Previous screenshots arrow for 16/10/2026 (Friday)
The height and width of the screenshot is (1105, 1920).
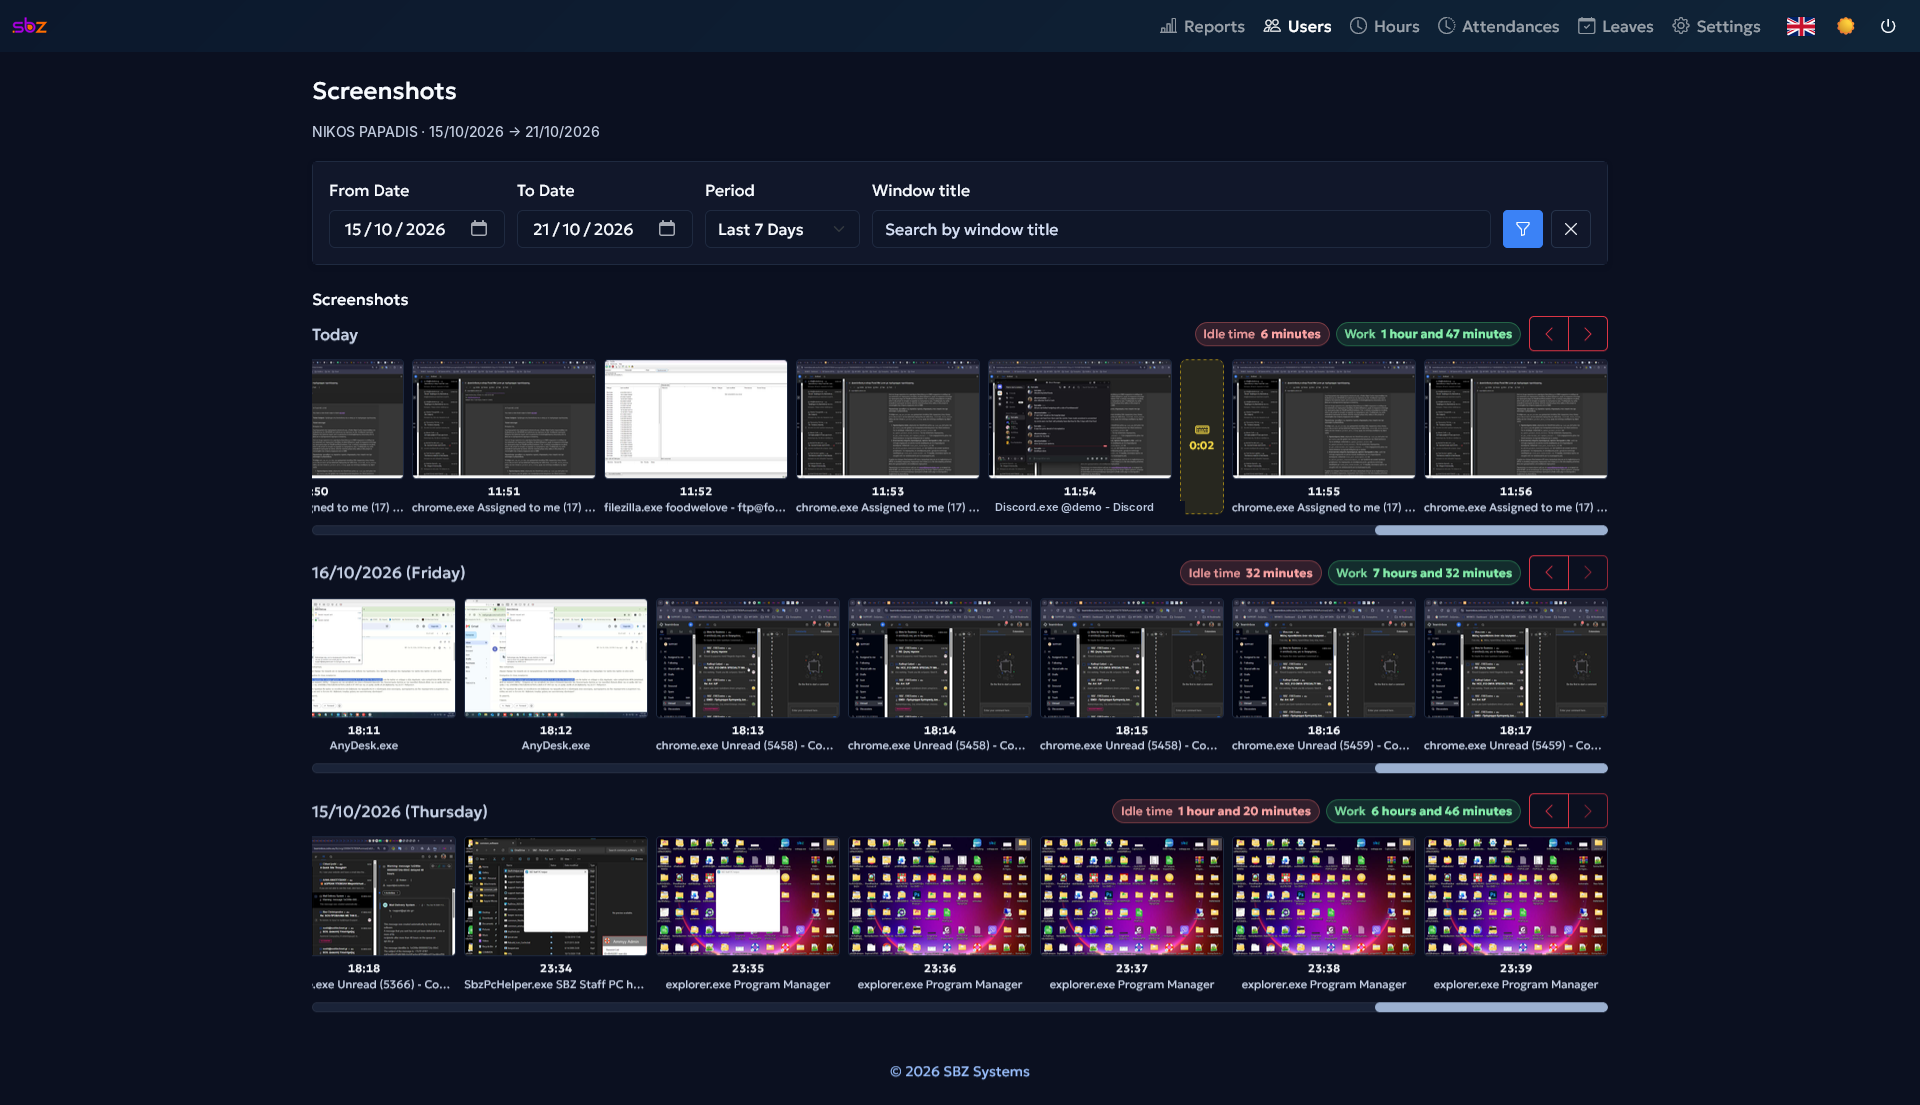(x=1549, y=573)
